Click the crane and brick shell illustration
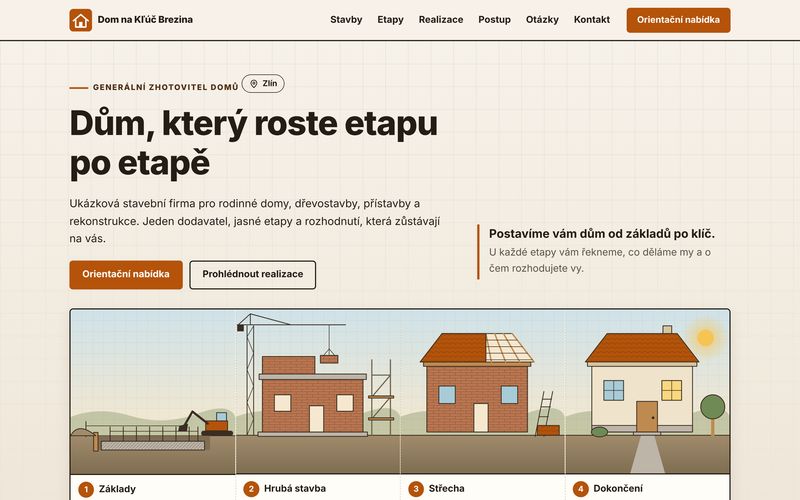Viewport: 800px width, 500px height. pos(318,392)
